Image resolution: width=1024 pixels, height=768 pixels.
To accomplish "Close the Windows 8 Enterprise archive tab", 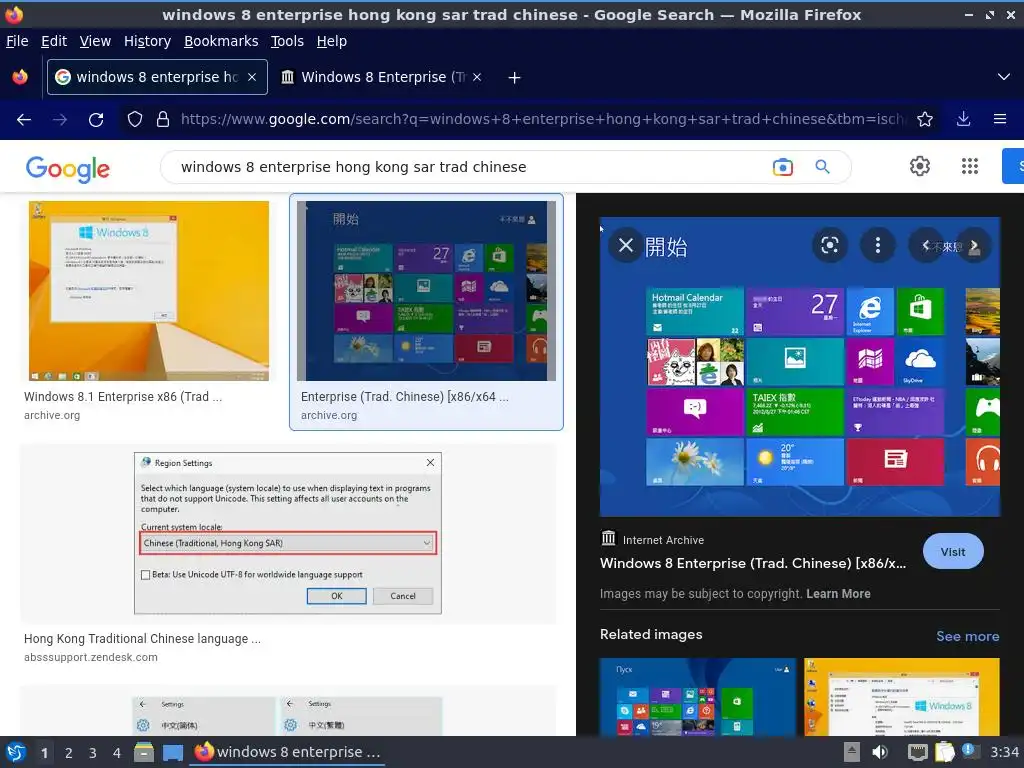I will coord(477,77).
